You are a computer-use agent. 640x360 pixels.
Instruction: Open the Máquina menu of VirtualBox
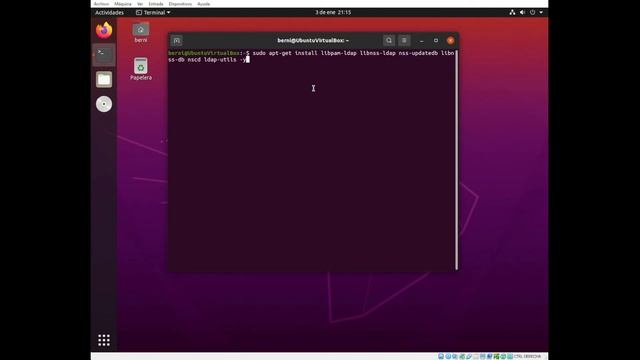tap(123, 4)
